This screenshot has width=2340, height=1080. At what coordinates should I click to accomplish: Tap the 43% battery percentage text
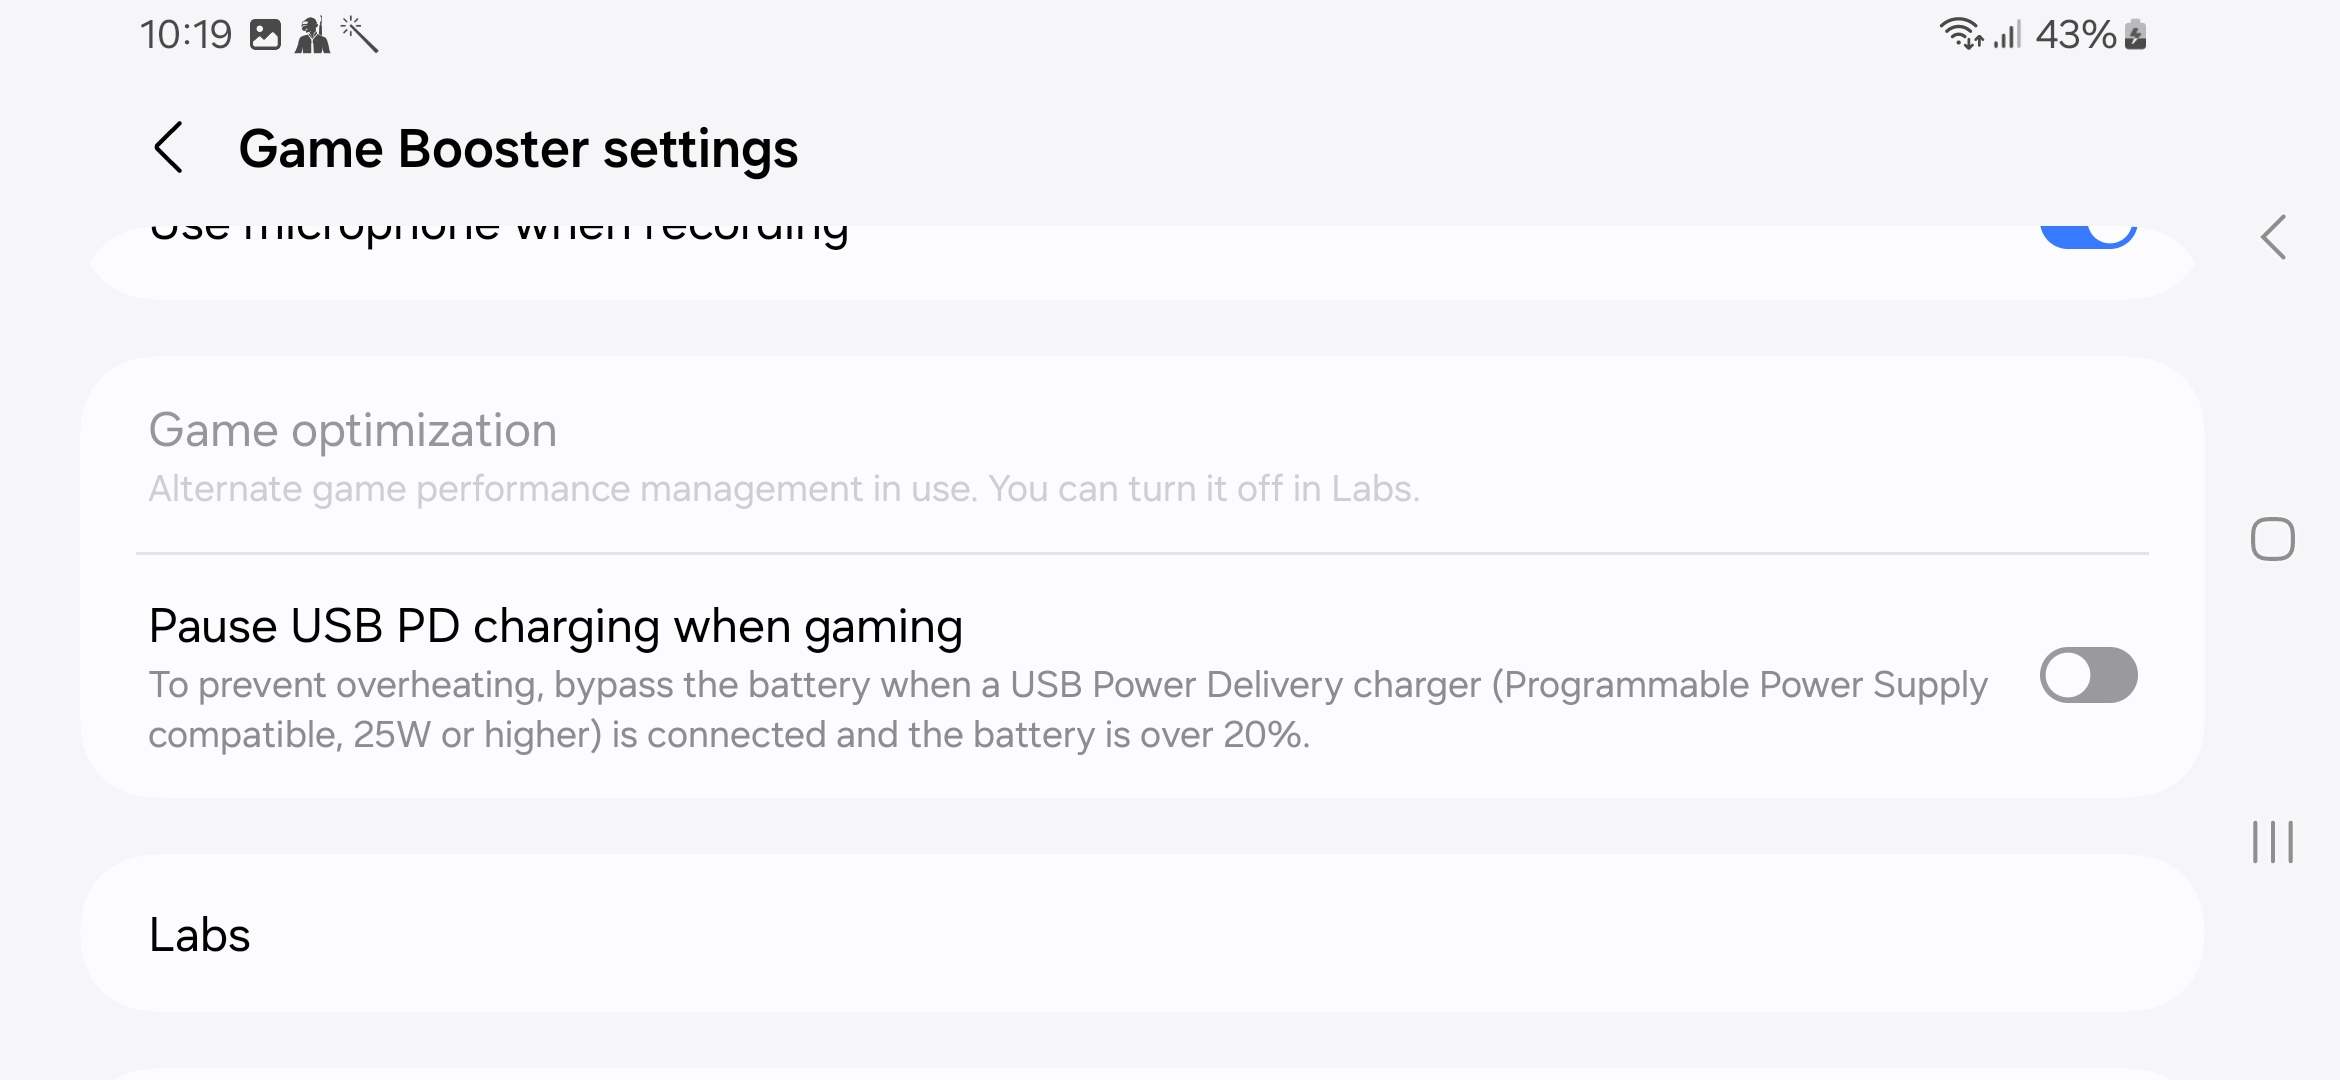pos(2075,35)
